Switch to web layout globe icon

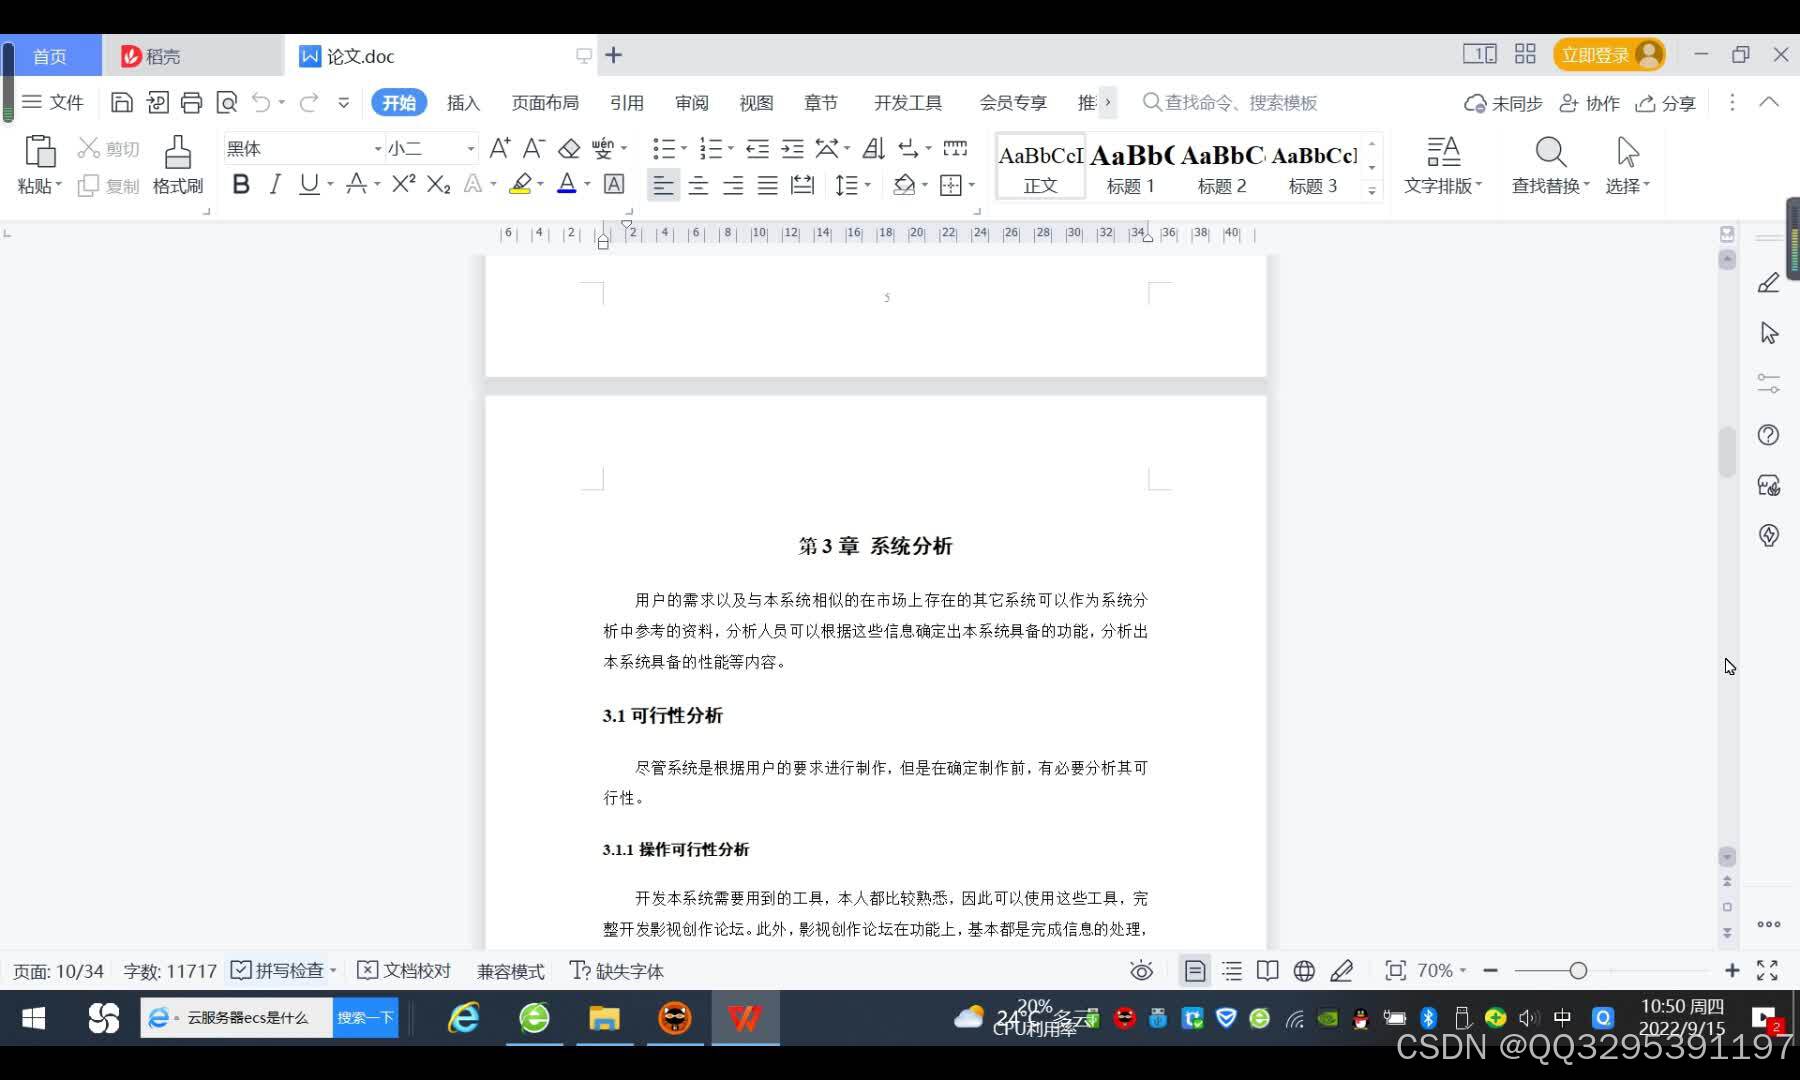[1304, 971]
